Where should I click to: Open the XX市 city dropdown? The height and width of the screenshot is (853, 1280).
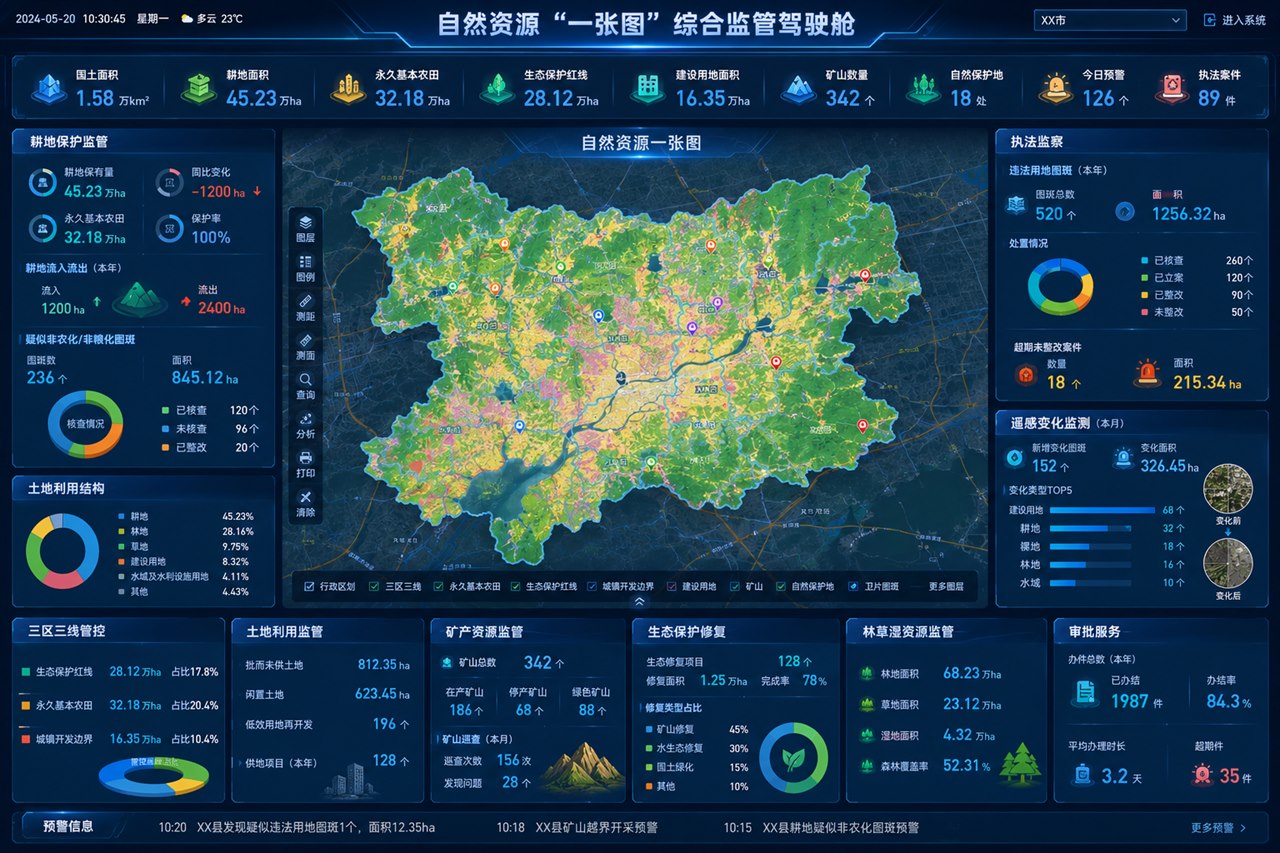1110,20
